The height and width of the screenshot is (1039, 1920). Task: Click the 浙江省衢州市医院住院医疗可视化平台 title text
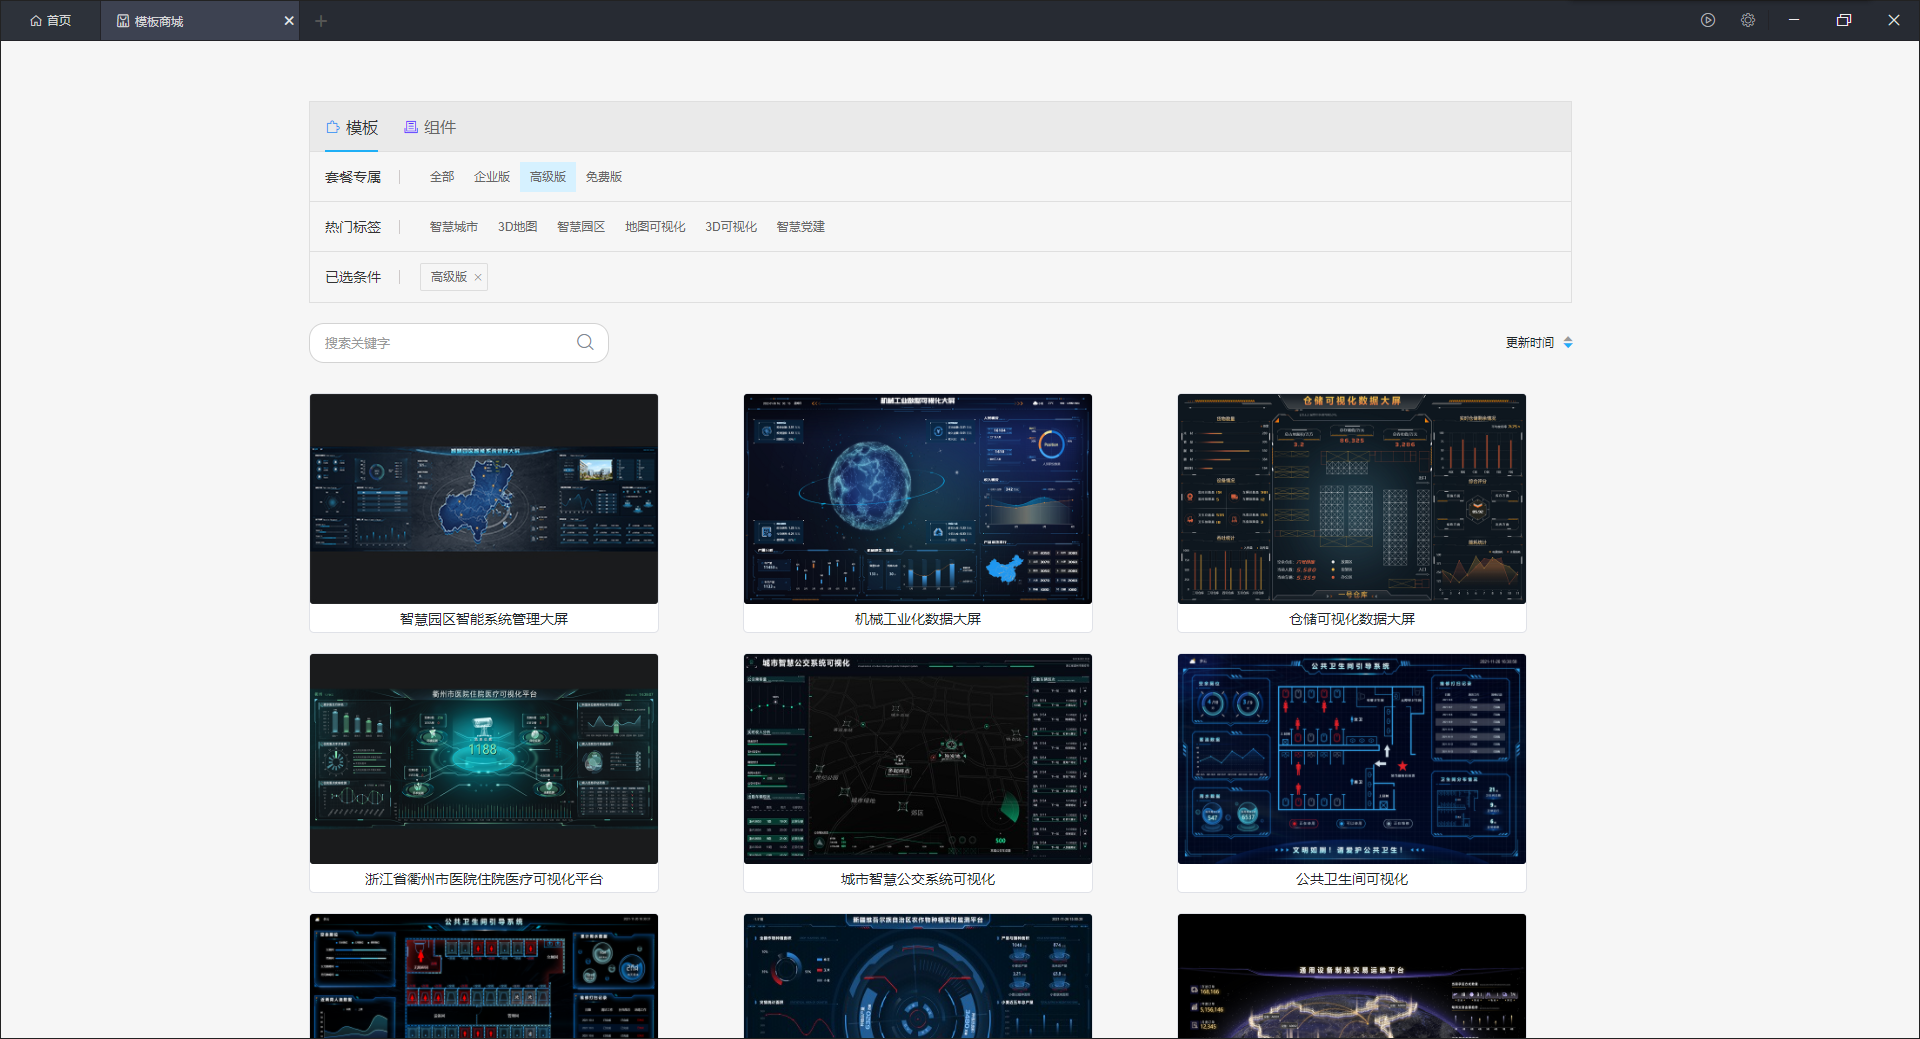(x=484, y=879)
